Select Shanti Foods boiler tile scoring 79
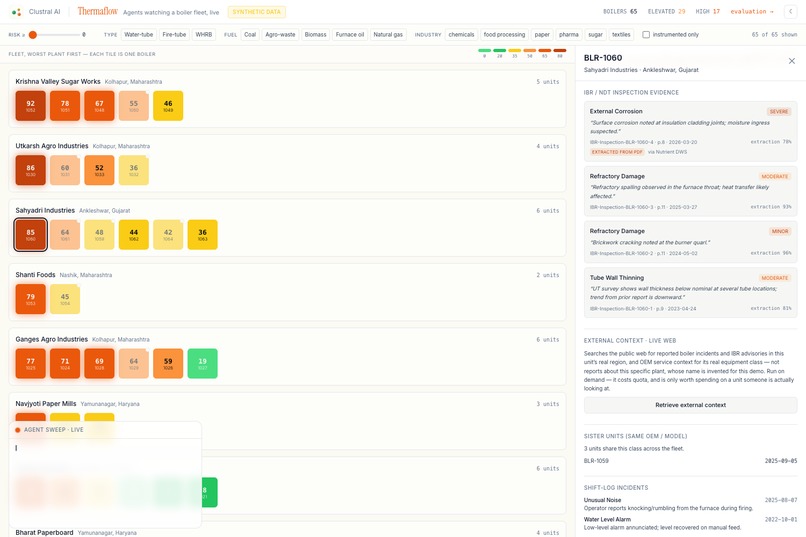This screenshot has width=806, height=537. pos(30,299)
